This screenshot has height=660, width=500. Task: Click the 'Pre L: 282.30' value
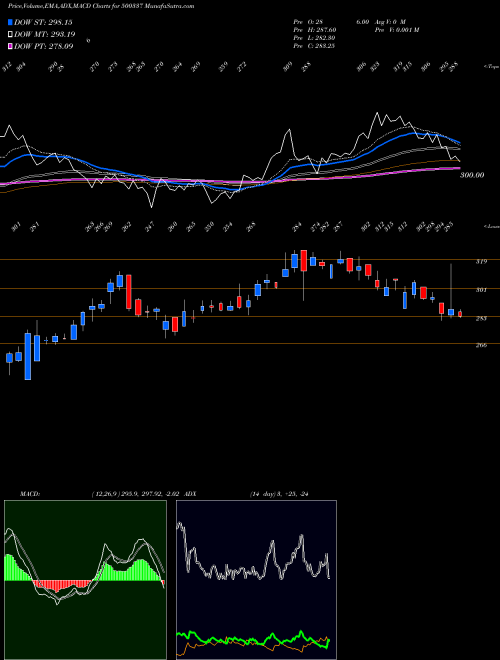pos(314,38)
